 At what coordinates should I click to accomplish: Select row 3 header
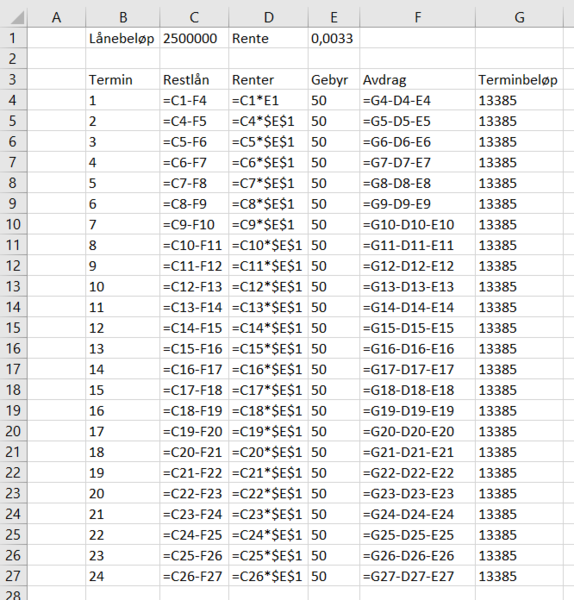click(x=13, y=79)
